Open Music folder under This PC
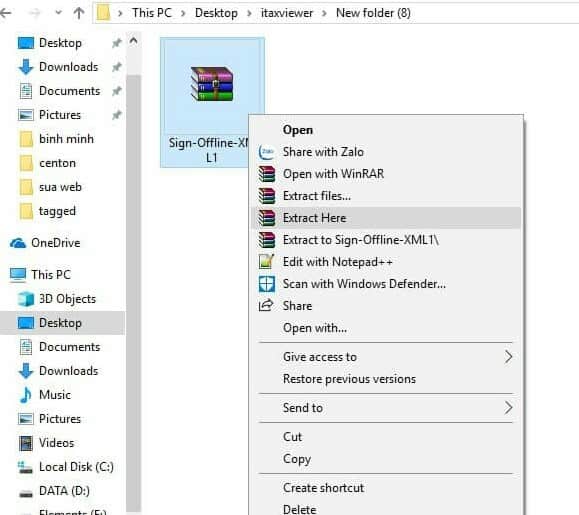The height and width of the screenshot is (515, 579). tap(44, 395)
